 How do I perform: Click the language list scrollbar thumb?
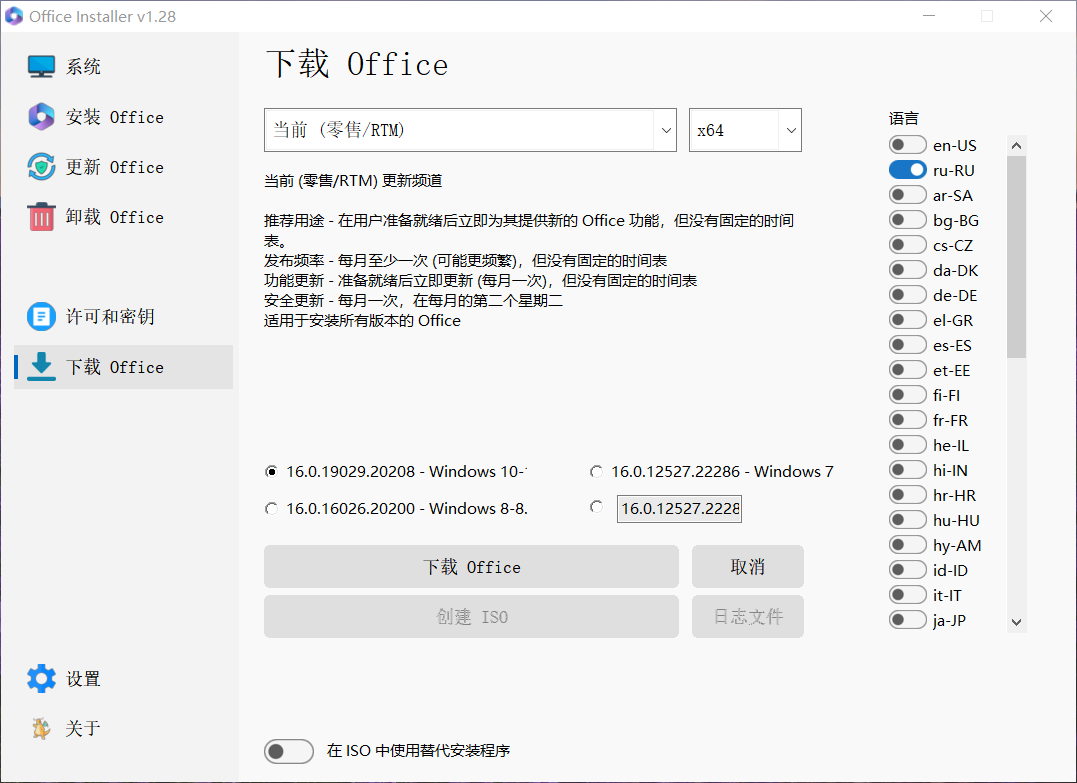(x=1017, y=257)
